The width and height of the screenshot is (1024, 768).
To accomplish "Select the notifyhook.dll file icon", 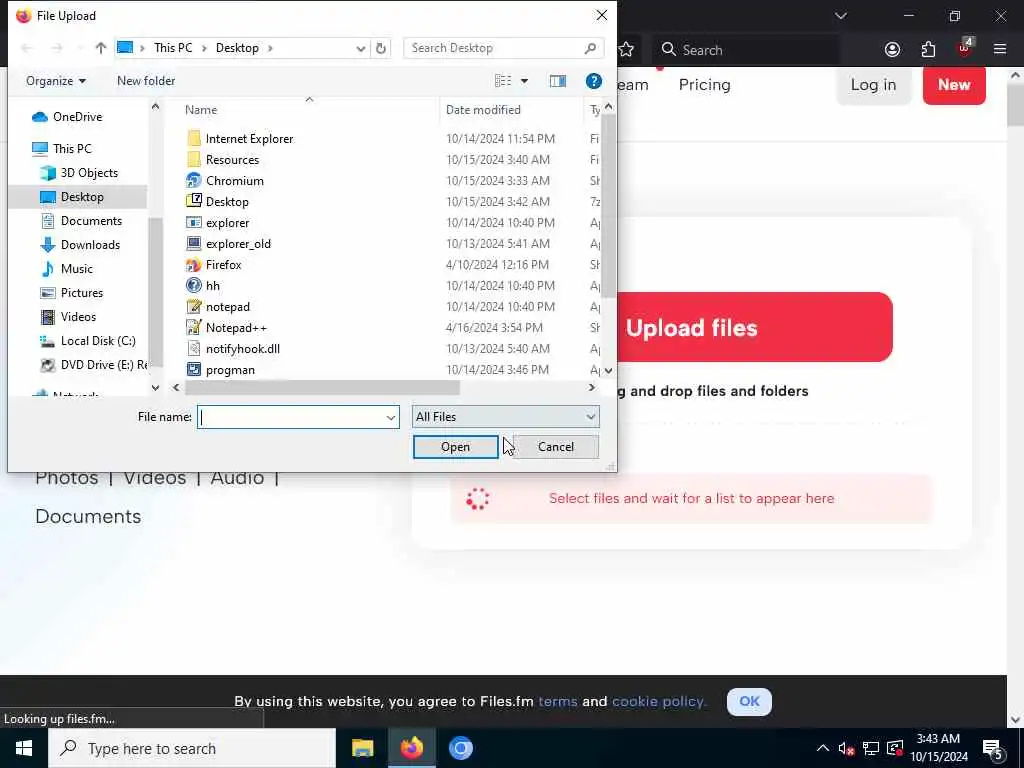I will [193, 349].
